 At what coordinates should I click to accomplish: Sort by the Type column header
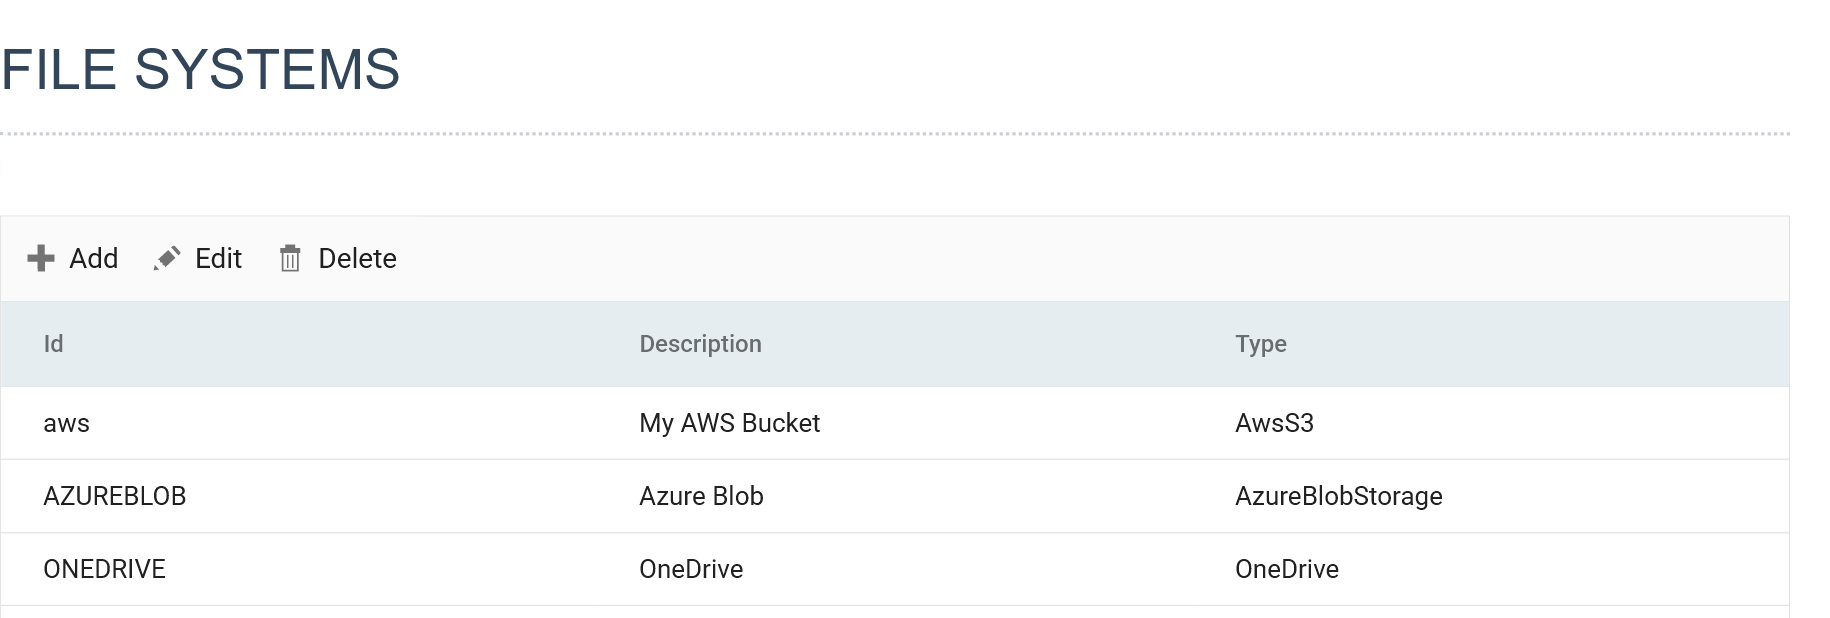(x=1260, y=344)
